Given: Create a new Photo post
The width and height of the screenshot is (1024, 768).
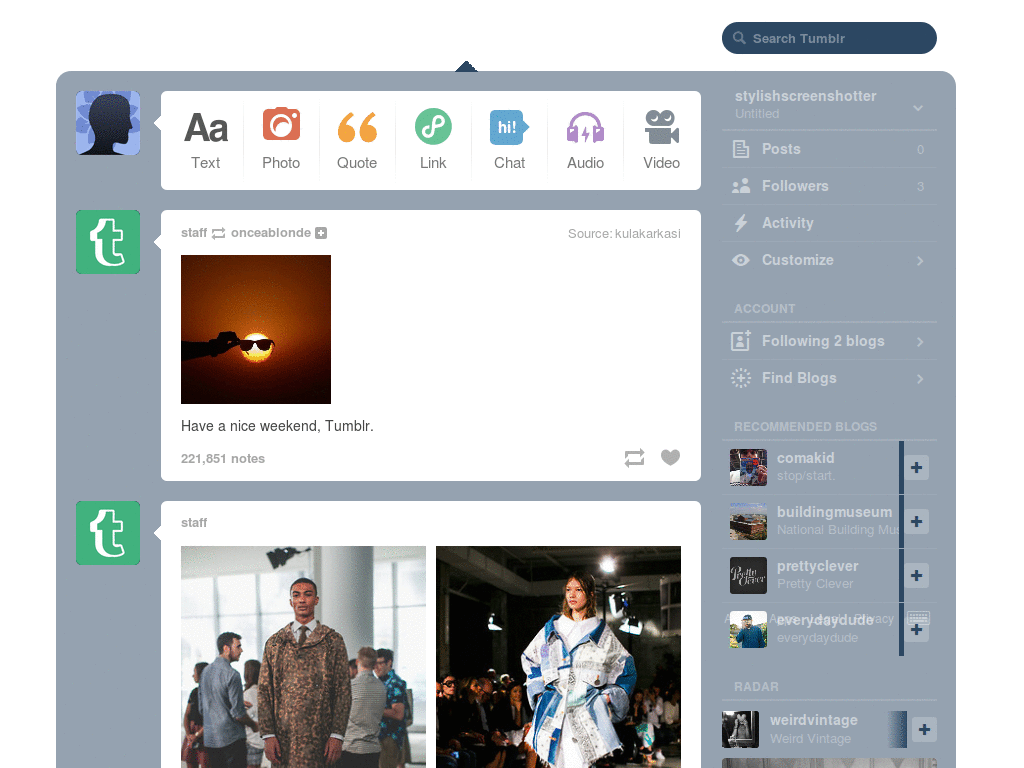Looking at the screenshot, I should pos(281,140).
